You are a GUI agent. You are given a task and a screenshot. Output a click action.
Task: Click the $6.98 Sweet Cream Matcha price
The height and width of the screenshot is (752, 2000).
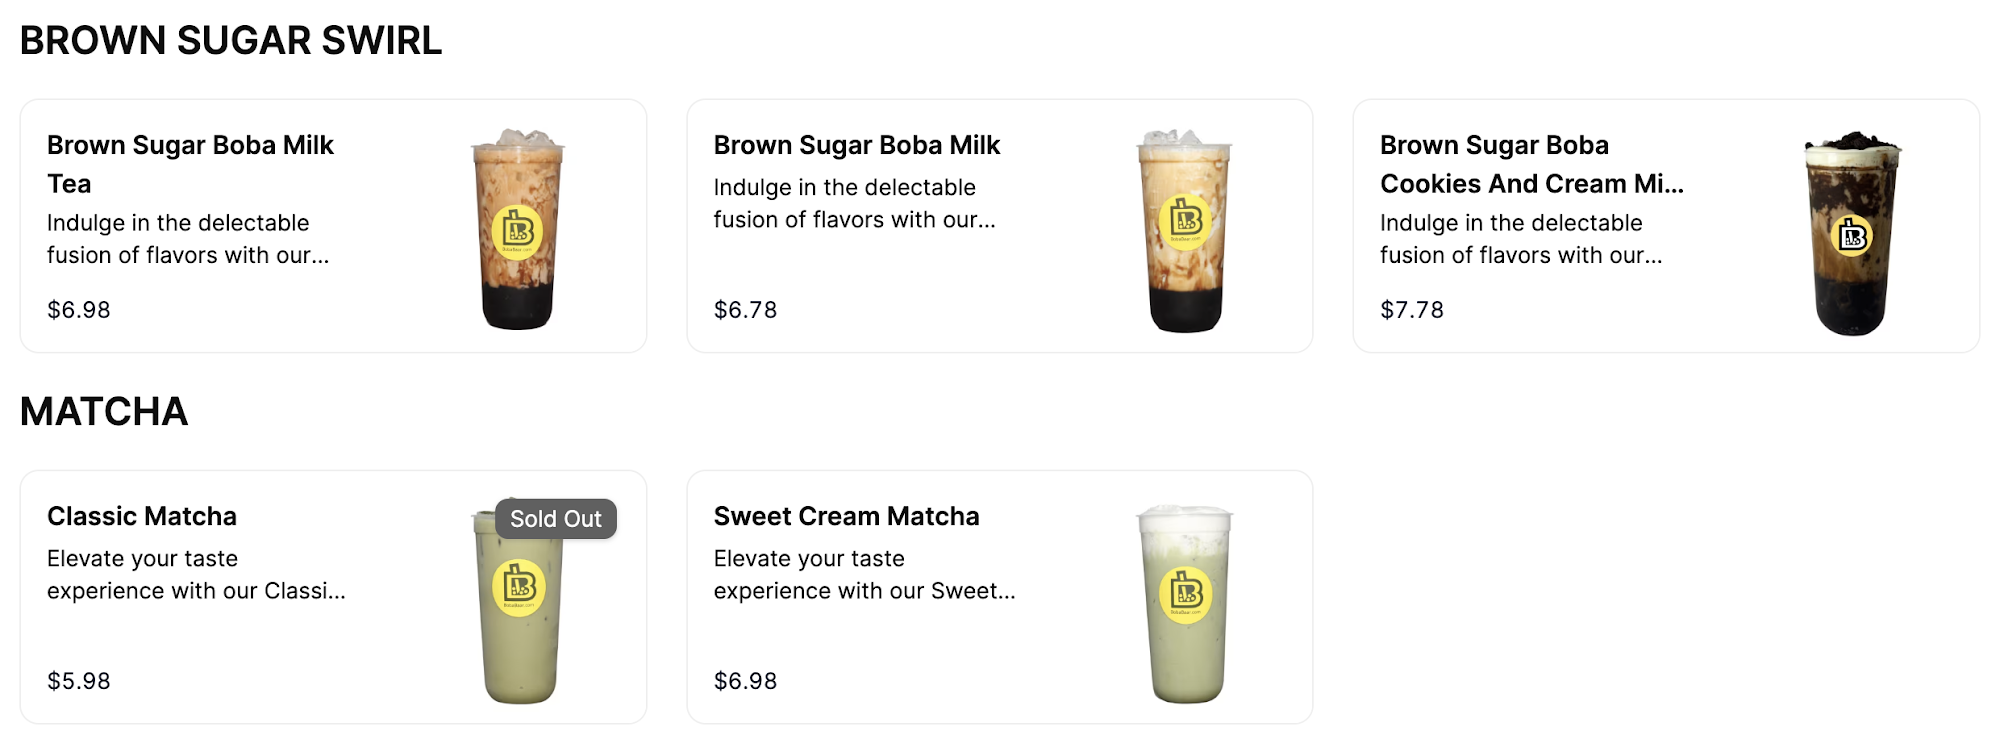(745, 681)
